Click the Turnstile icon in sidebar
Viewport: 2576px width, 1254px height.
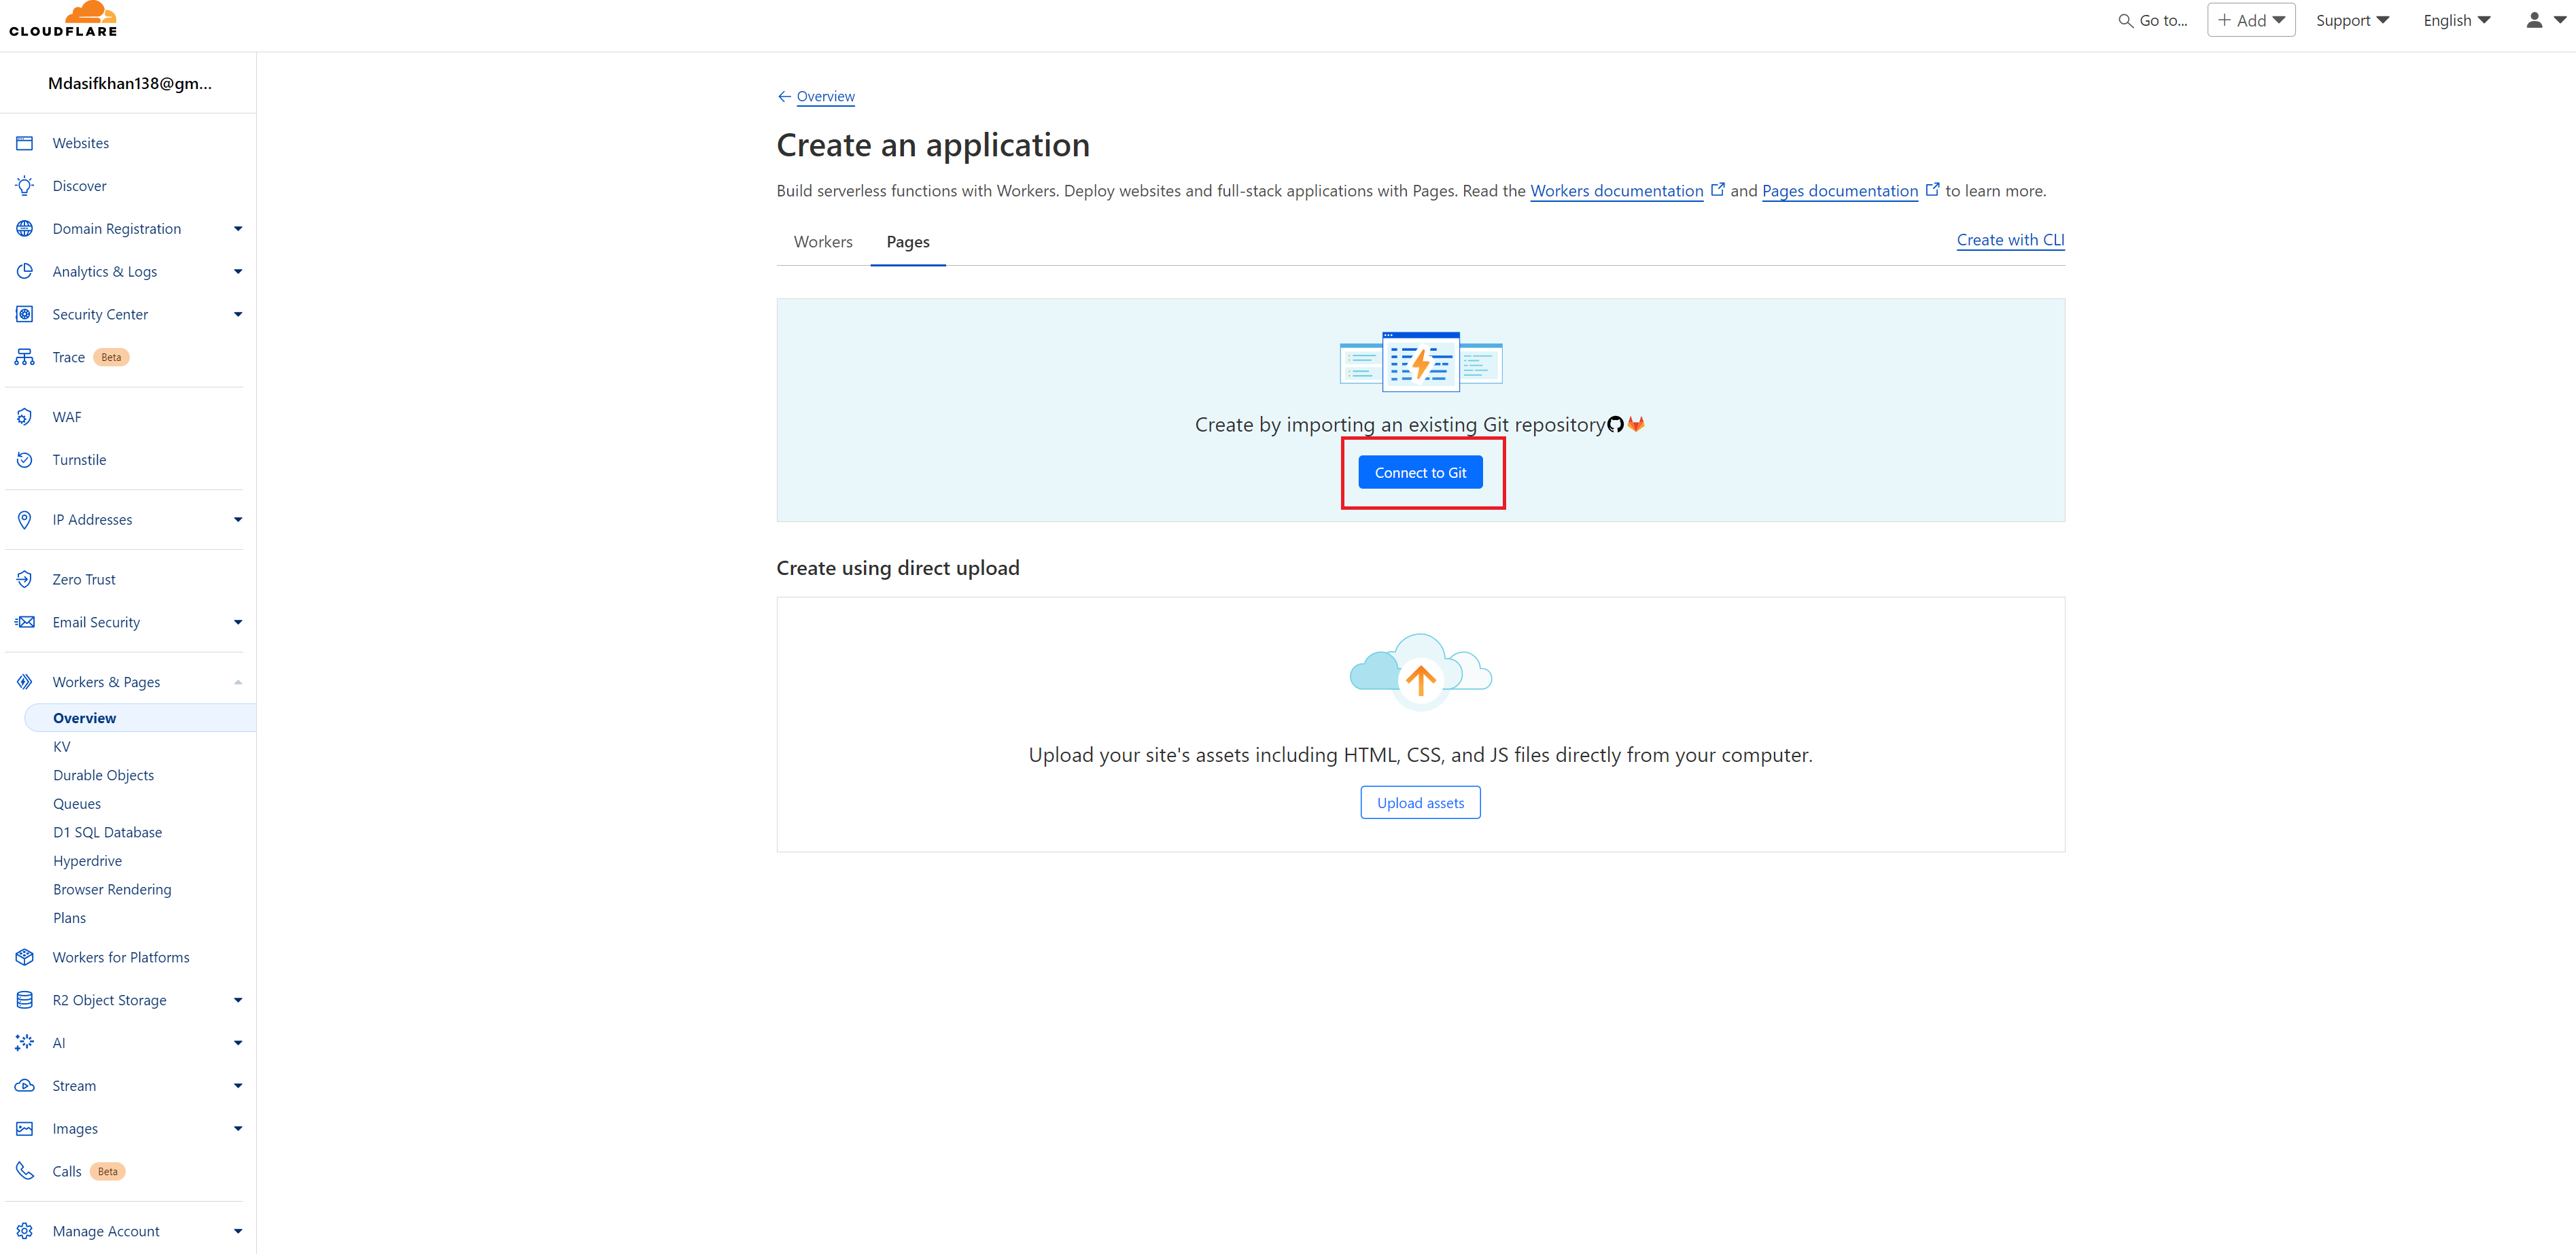25,460
